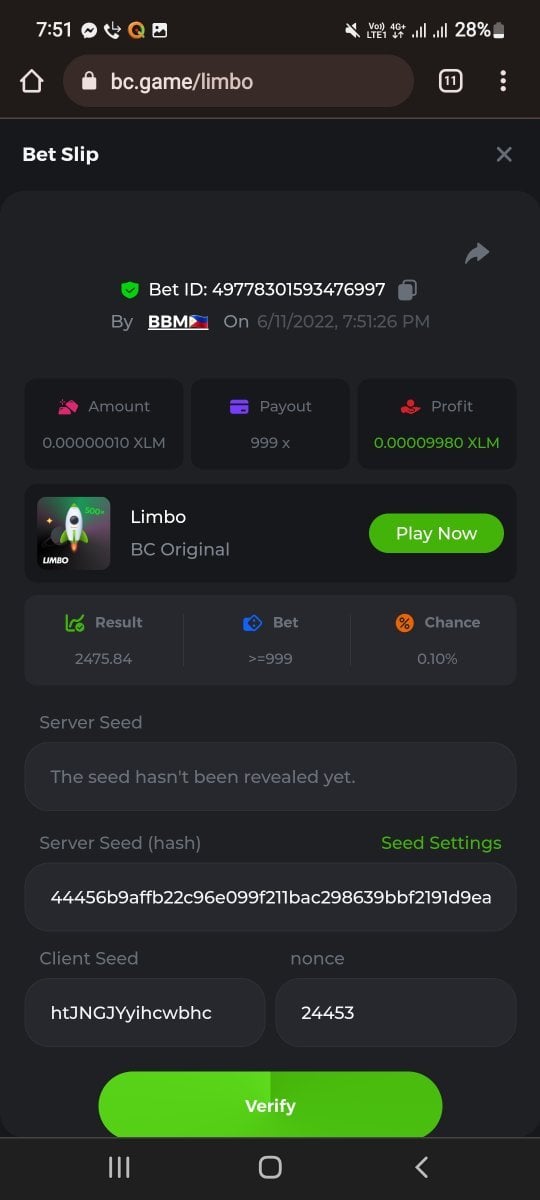Tap the Server Seed unrevealed field
Screen dimensions: 540x1200
270,776
